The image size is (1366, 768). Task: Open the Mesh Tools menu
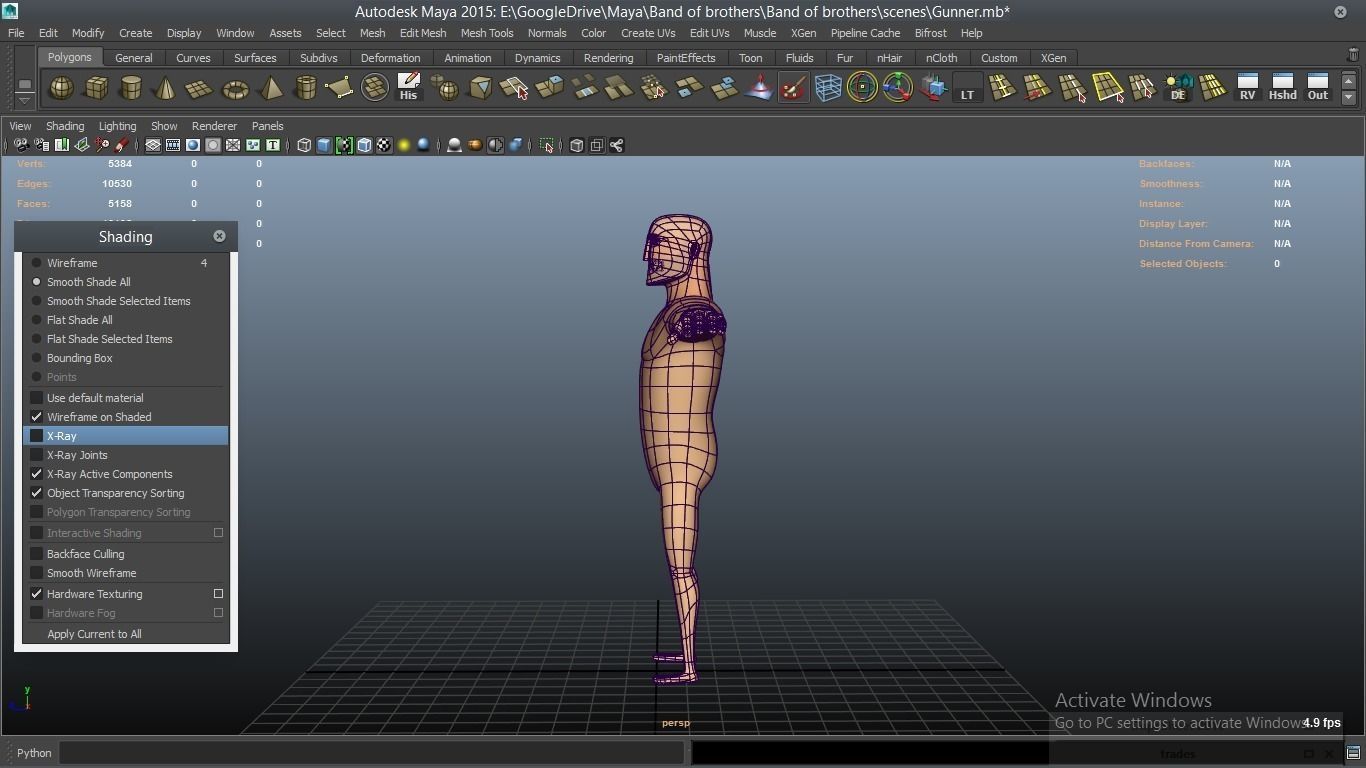[487, 33]
